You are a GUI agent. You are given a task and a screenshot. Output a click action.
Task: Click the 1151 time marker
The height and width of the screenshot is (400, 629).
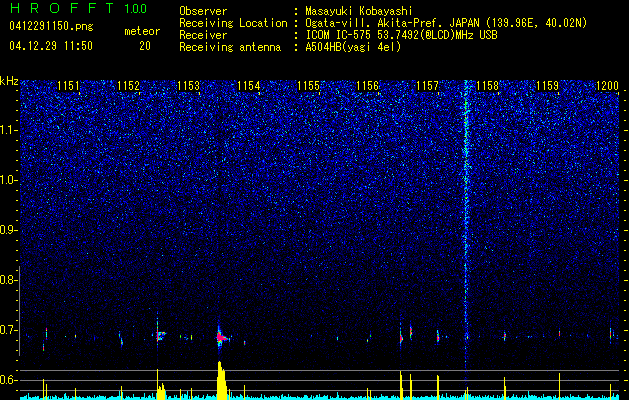point(69,86)
